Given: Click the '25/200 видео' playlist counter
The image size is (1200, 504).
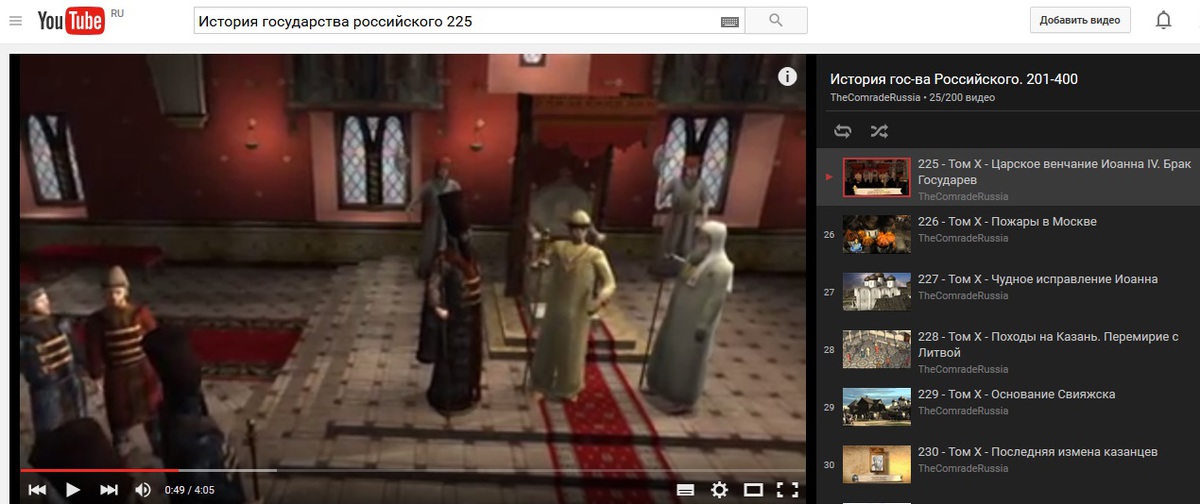Looking at the screenshot, I should pos(962,98).
